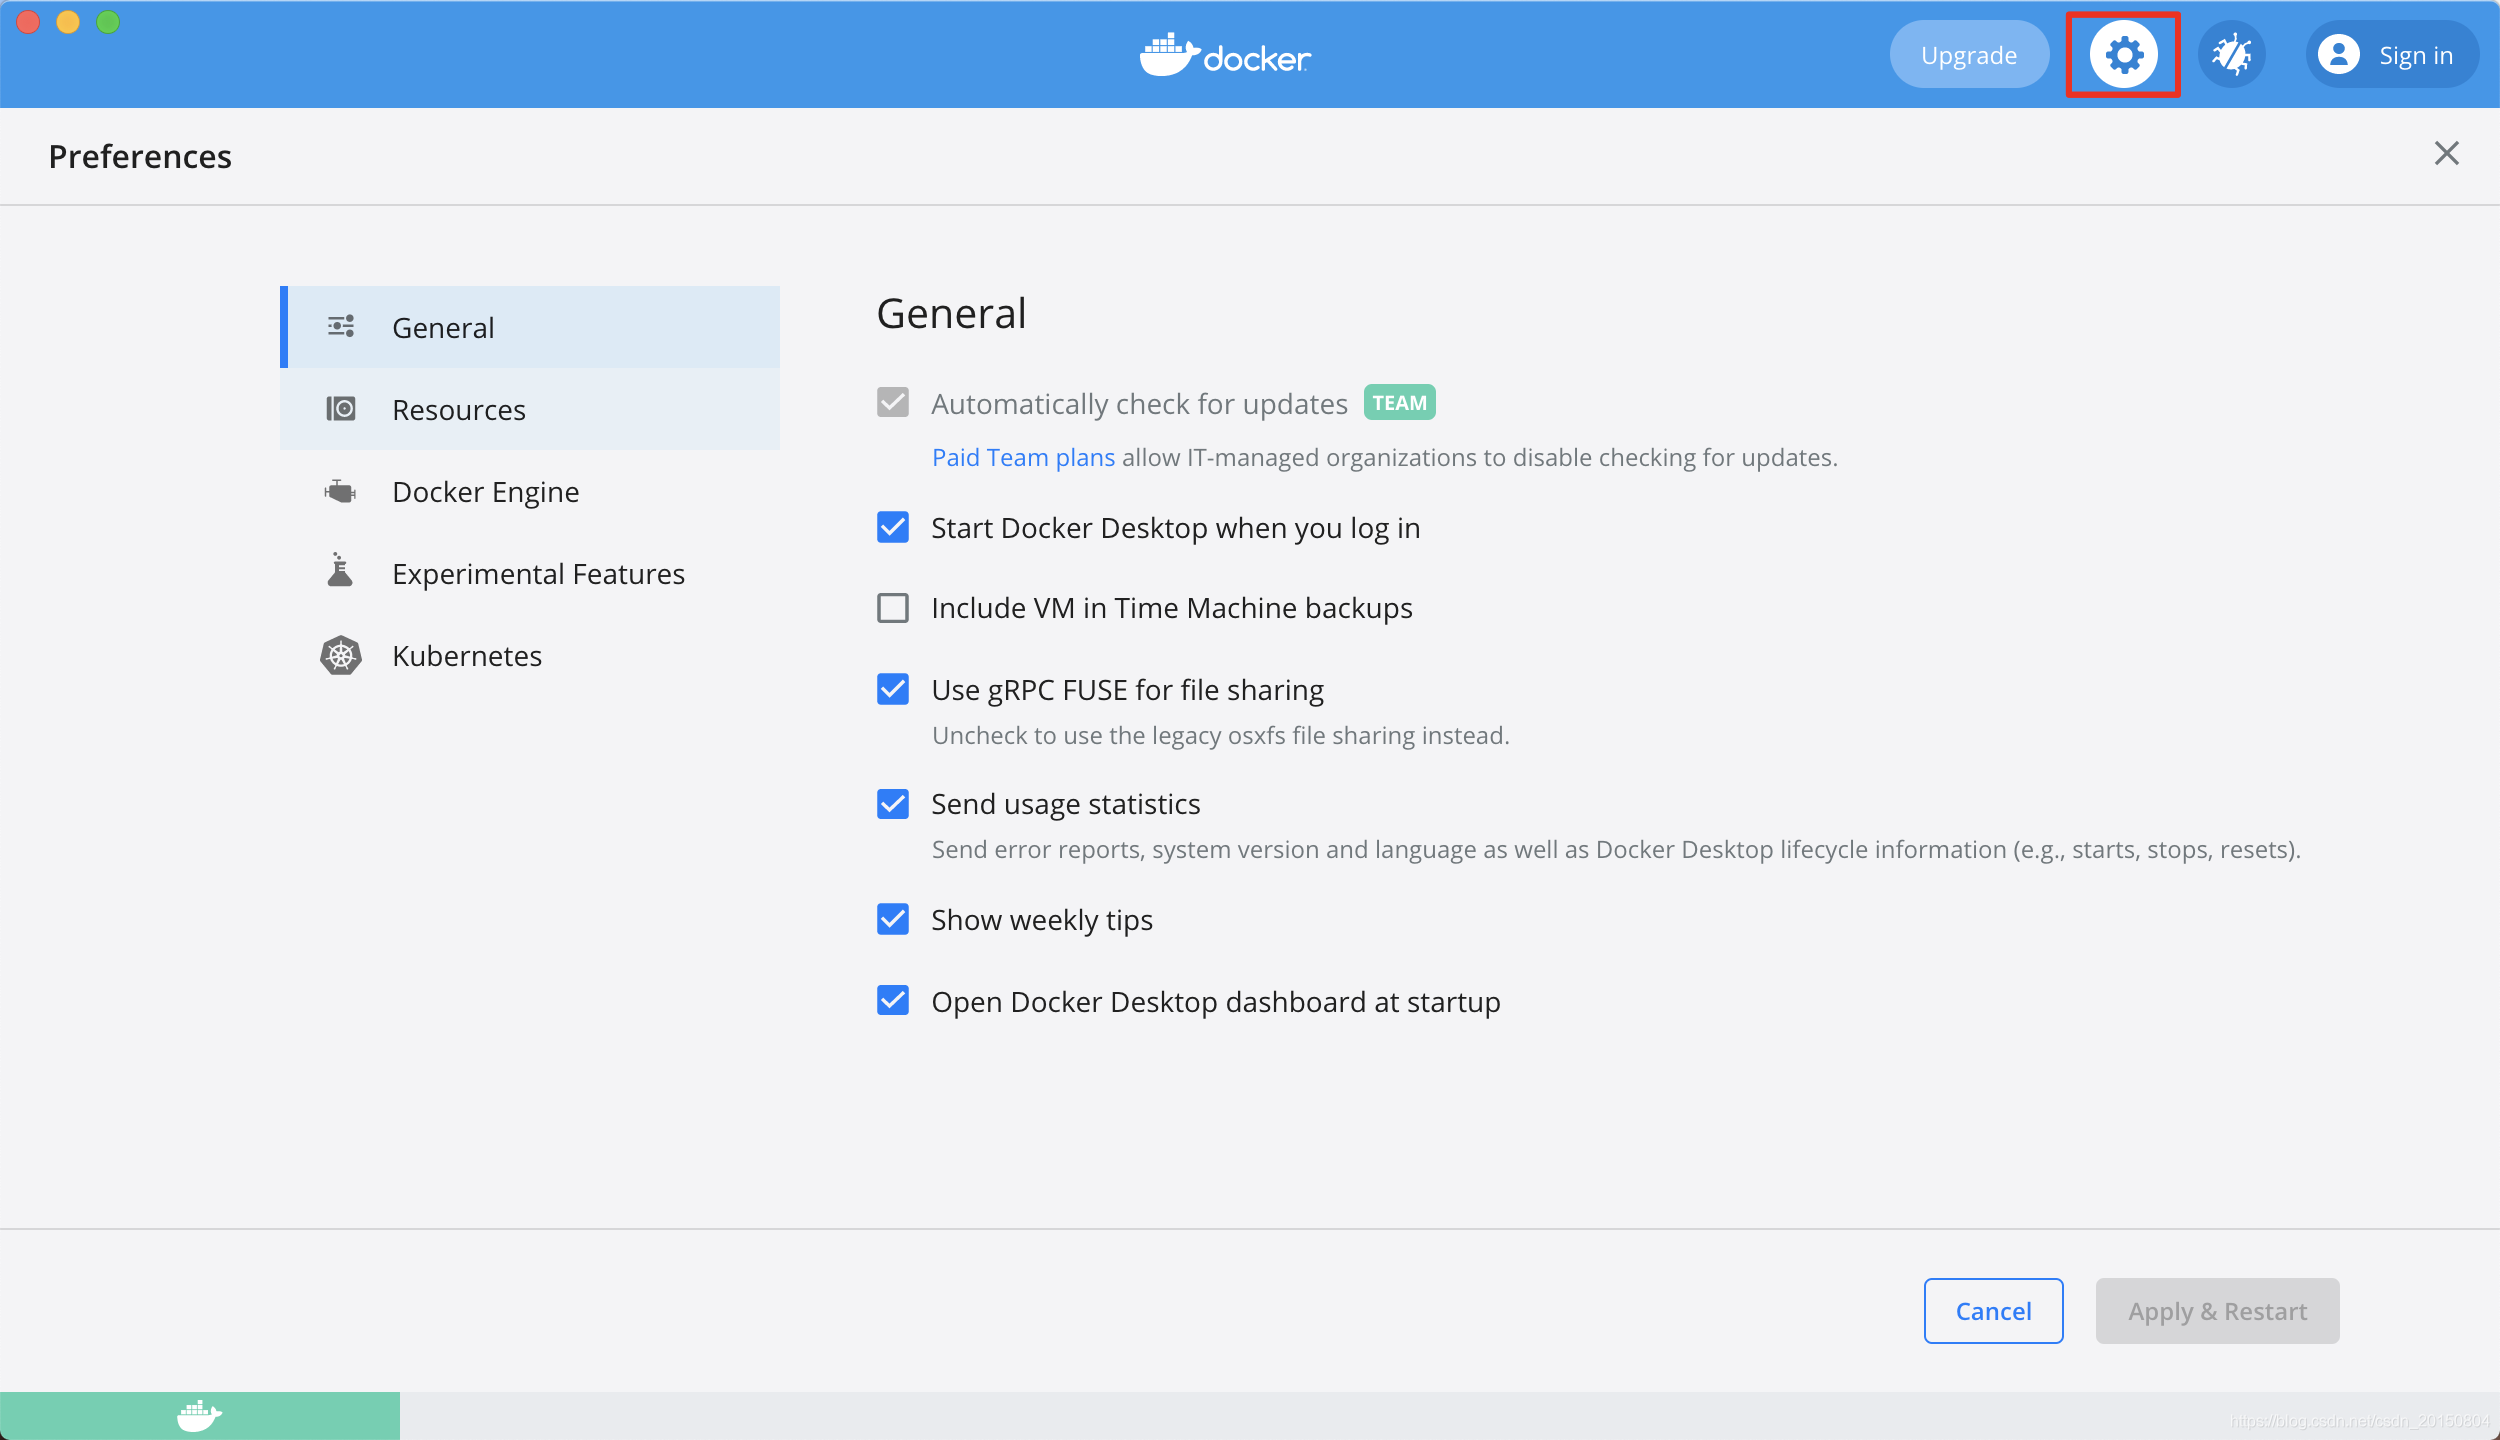Click the user account profile icon
The height and width of the screenshot is (1440, 2500).
[2339, 53]
